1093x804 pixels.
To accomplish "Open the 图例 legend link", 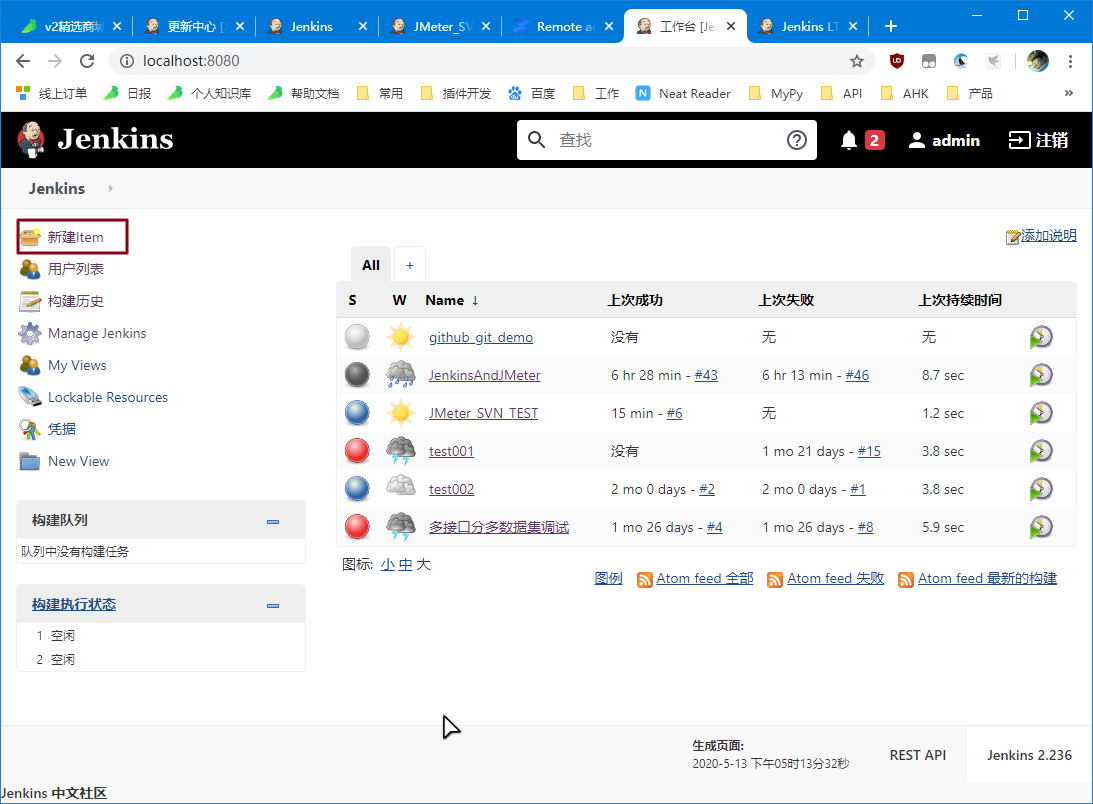I will [x=609, y=579].
